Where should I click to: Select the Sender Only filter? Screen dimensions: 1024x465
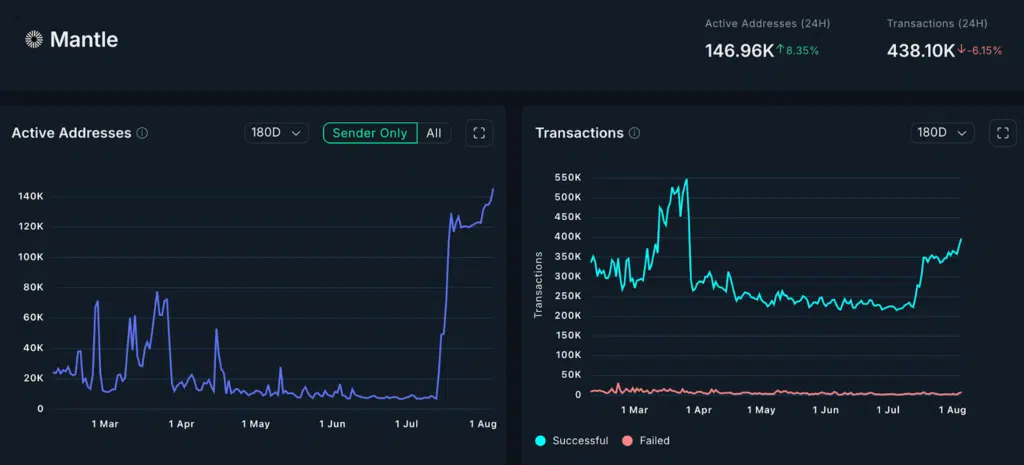coord(369,133)
